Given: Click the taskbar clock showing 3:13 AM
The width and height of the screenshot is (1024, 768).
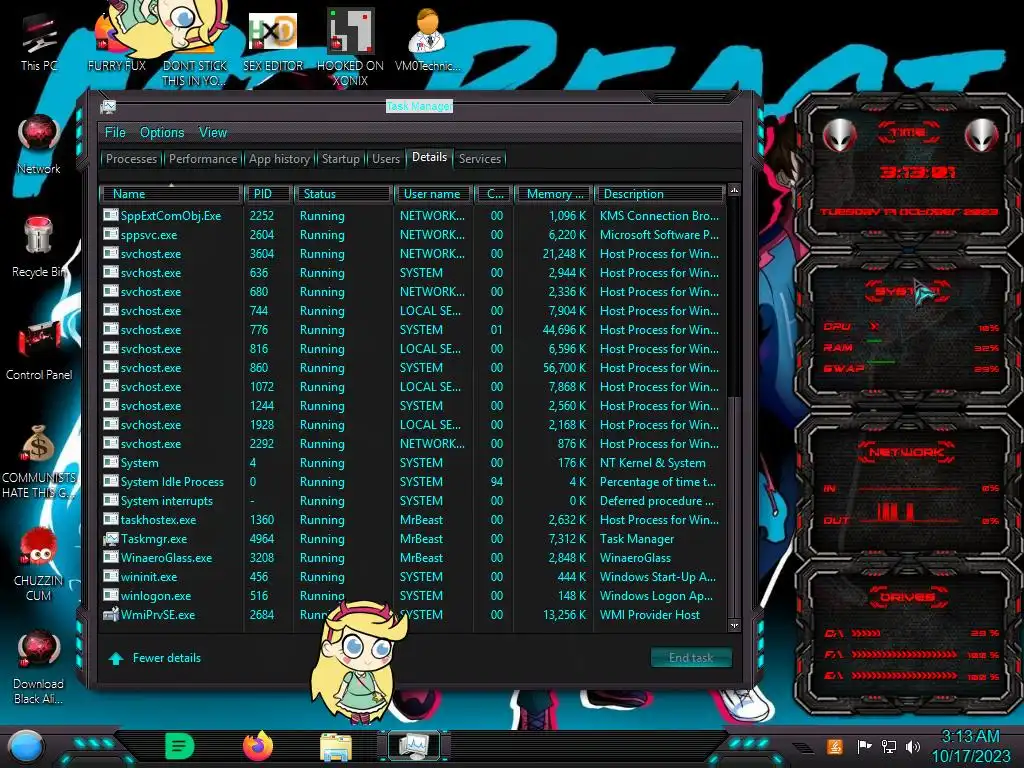Looking at the screenshot, I should click(970, 746).
